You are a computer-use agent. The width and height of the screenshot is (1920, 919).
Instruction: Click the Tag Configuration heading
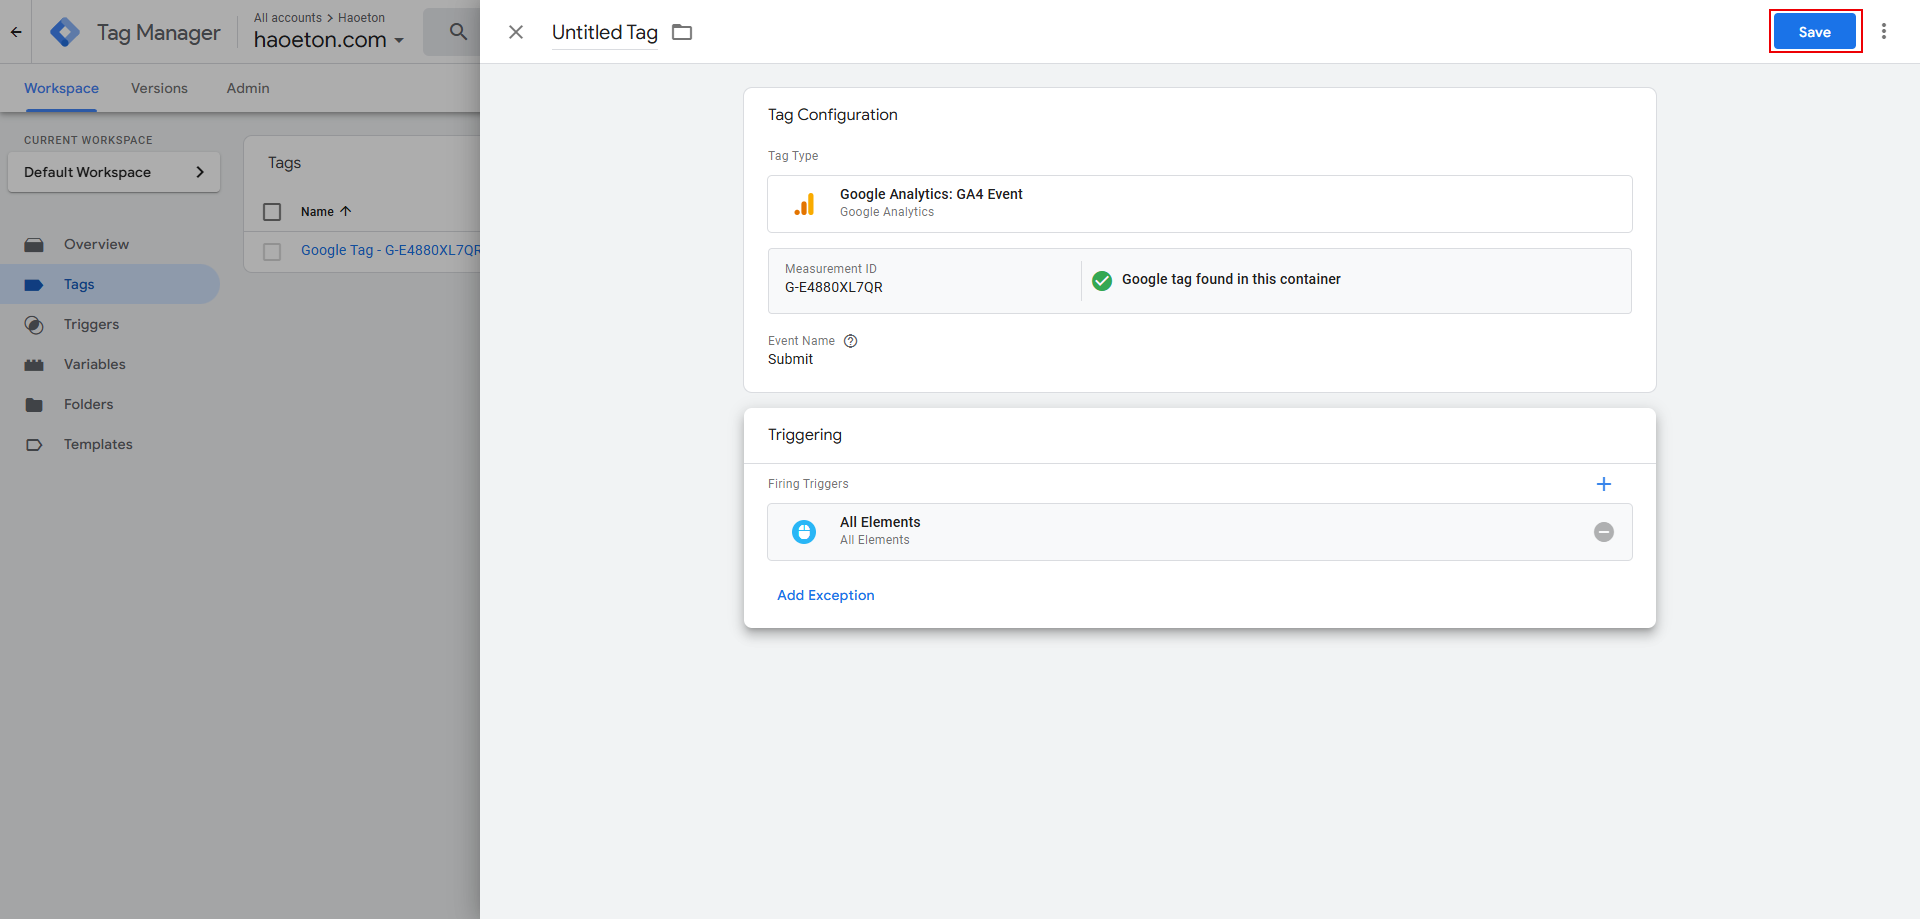[833, 115]
